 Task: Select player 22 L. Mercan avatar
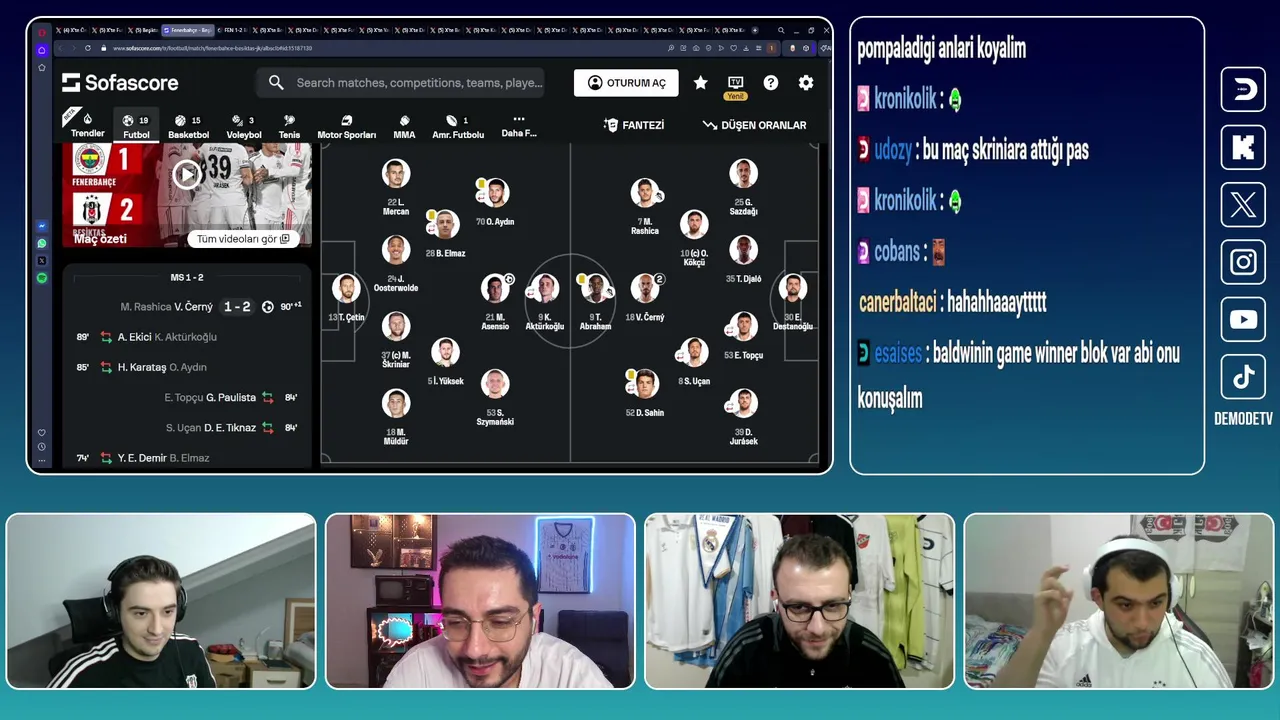396,174
